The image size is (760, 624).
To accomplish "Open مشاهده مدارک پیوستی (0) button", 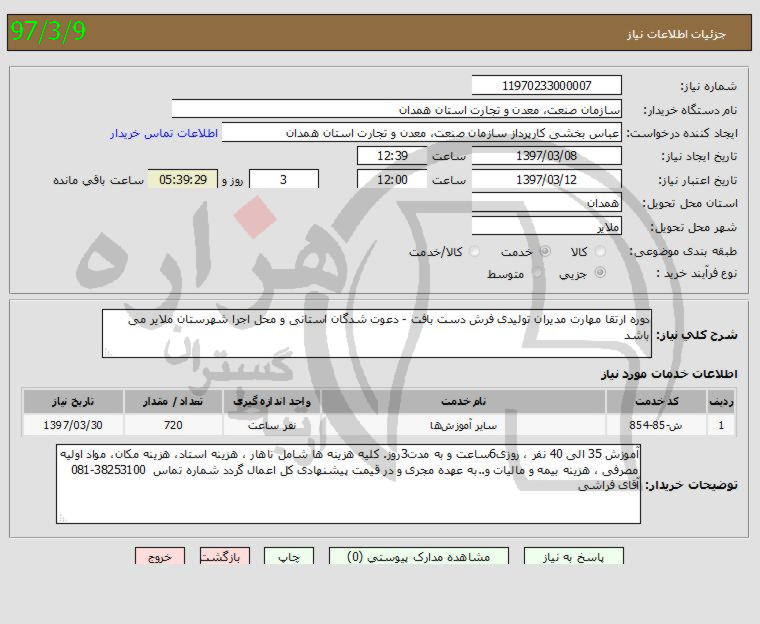I will (419, 557).
